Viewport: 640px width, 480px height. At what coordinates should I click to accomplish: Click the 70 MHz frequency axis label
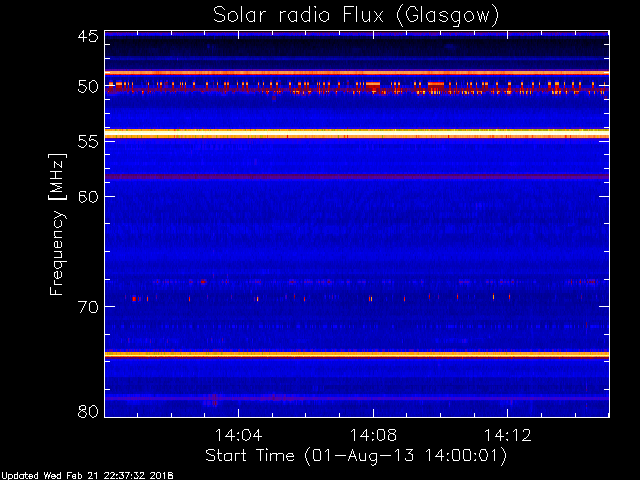(88, 307)
